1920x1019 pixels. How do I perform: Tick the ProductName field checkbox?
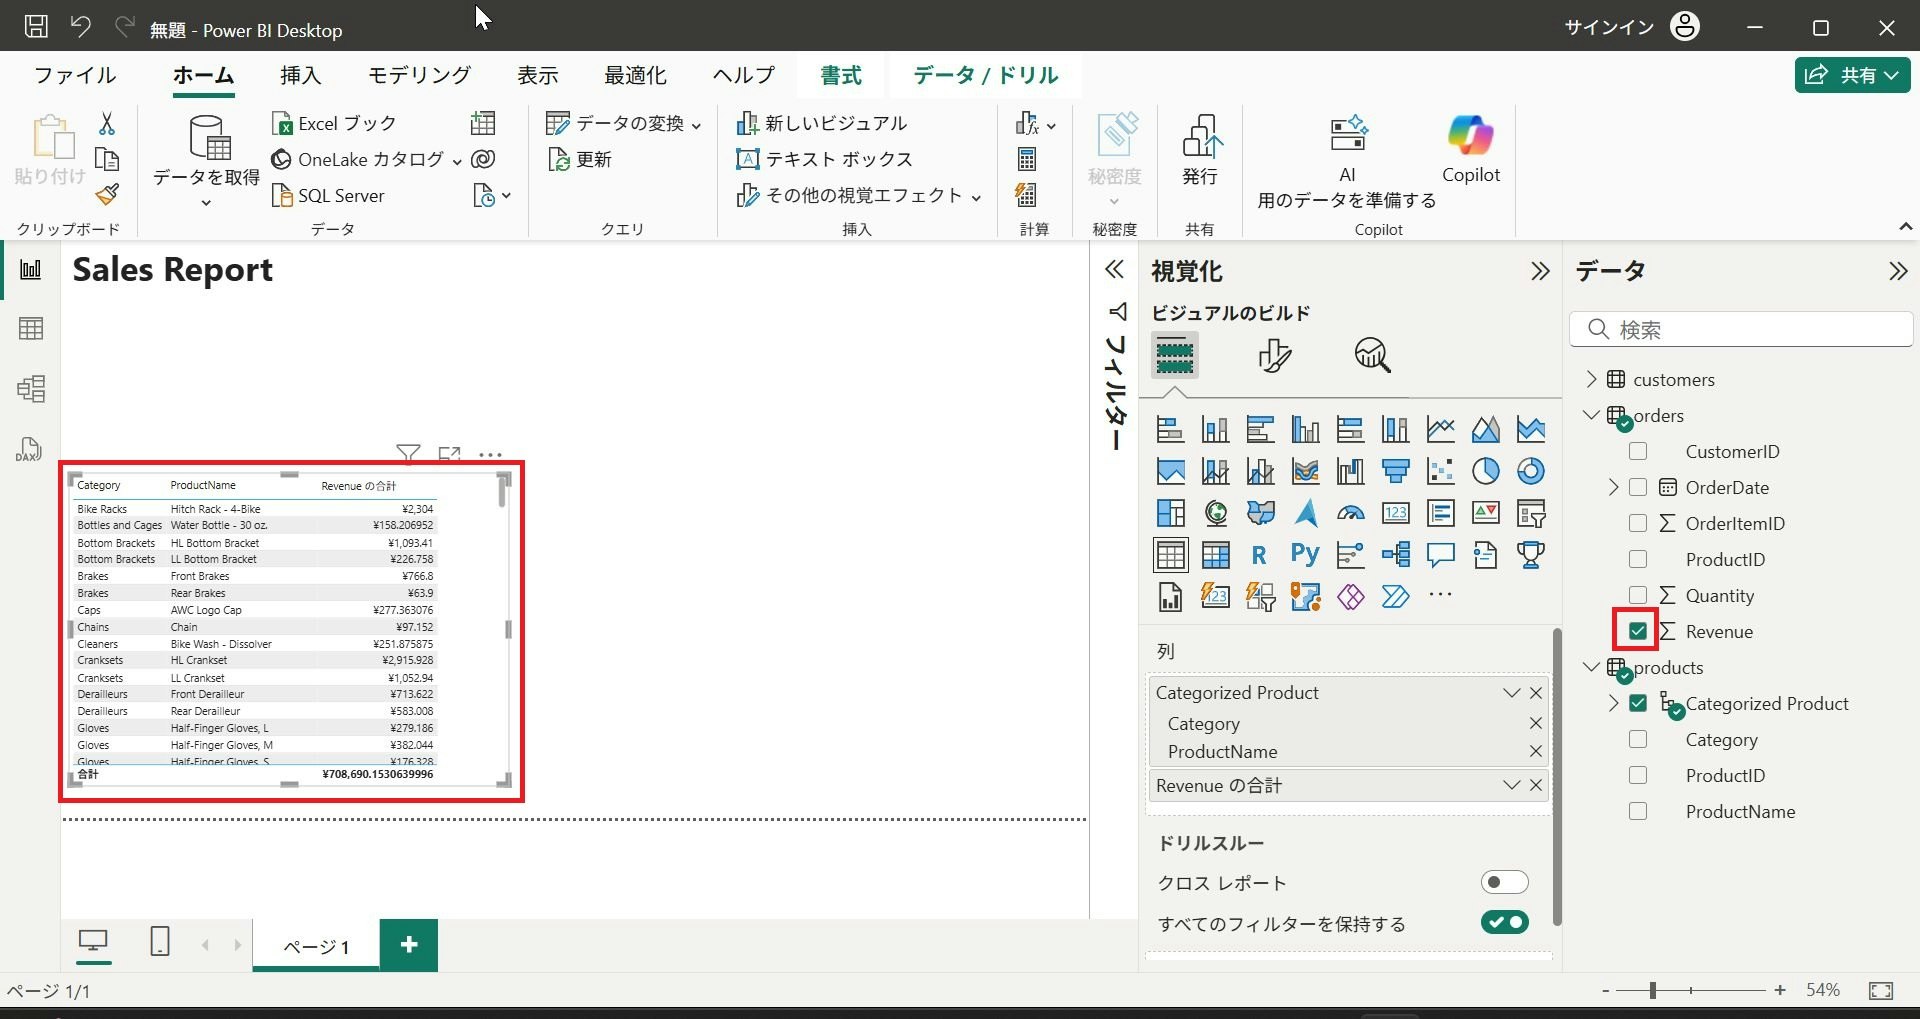tap(1638, 811)
